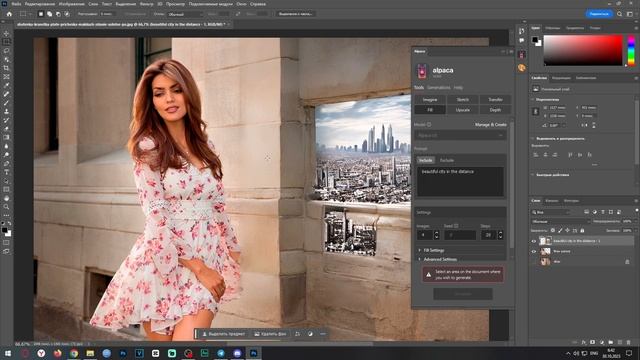This screenshot has height=360, width=640.
Task: Create a new layer with bottom icon
Action: pos(620,342)
